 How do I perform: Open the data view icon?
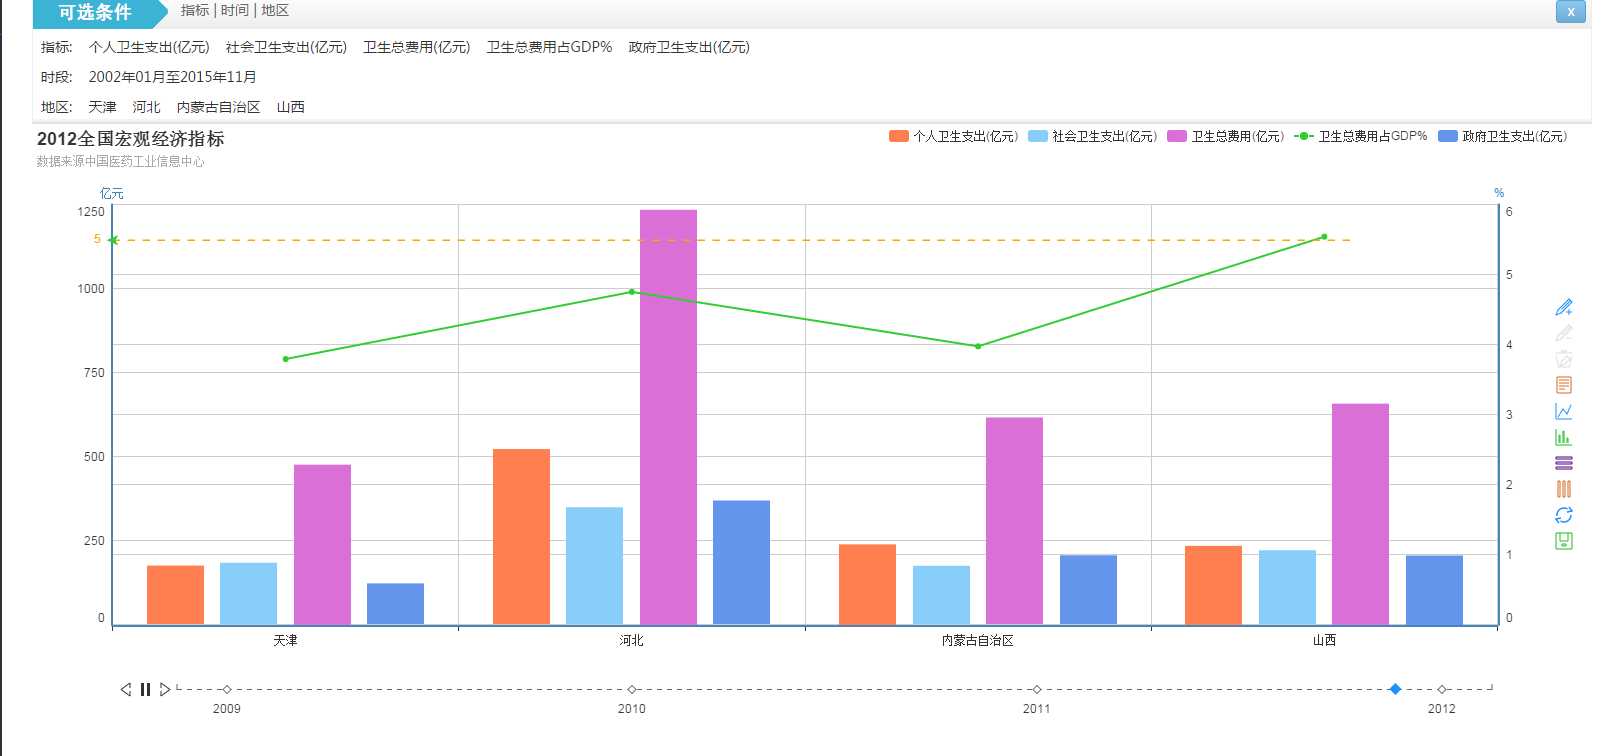[1564, 385]
